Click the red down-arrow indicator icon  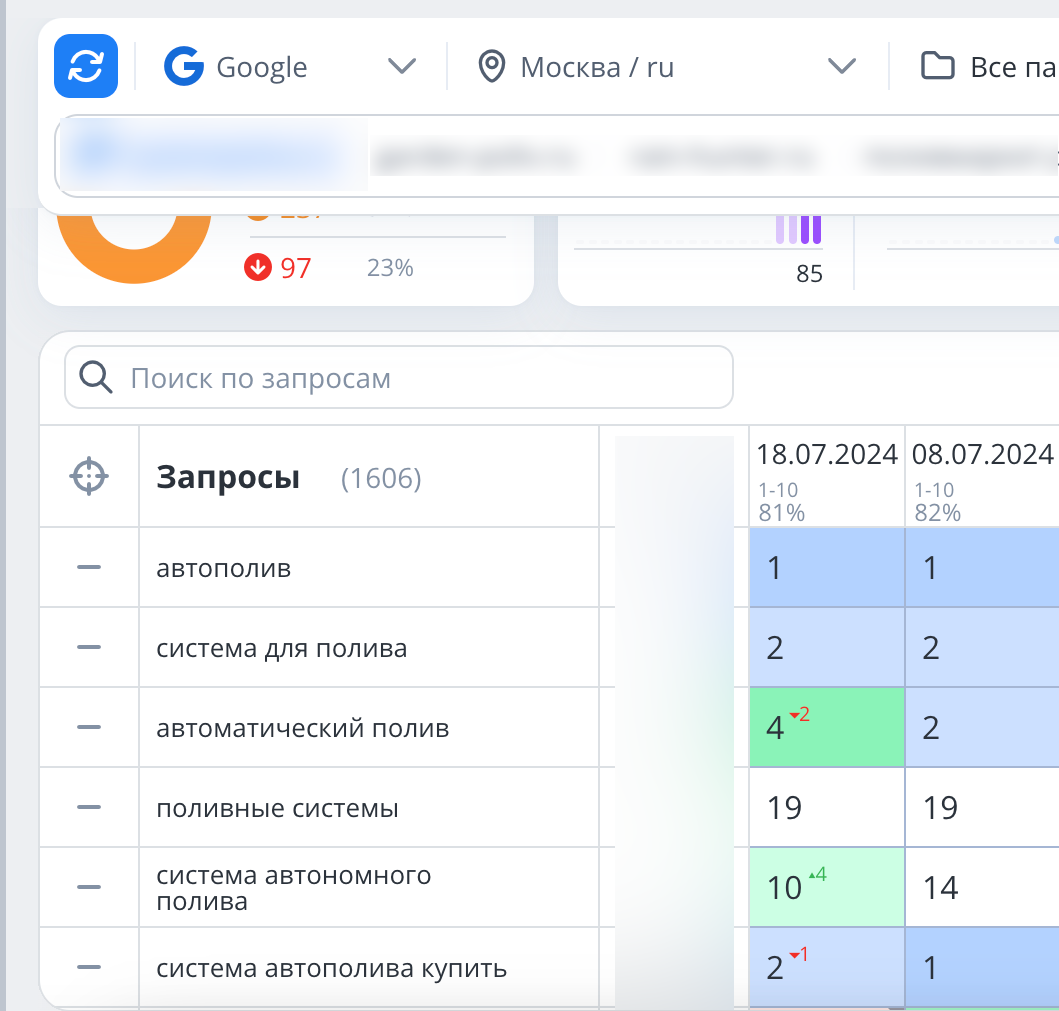[258, 268]
